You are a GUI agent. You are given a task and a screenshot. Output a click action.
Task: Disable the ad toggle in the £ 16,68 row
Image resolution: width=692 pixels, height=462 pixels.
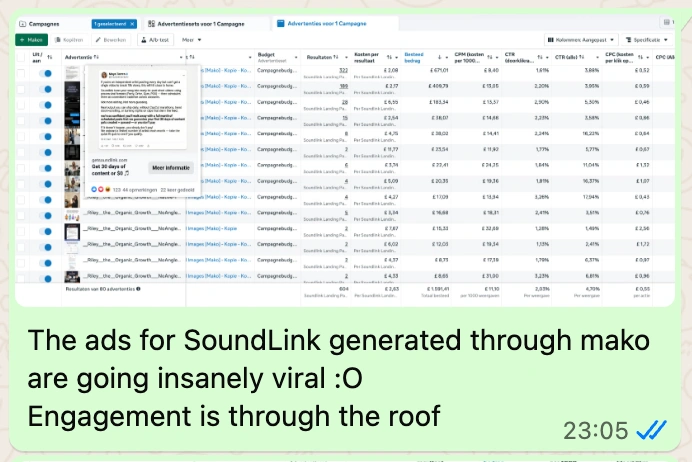[x=45, y=215]
